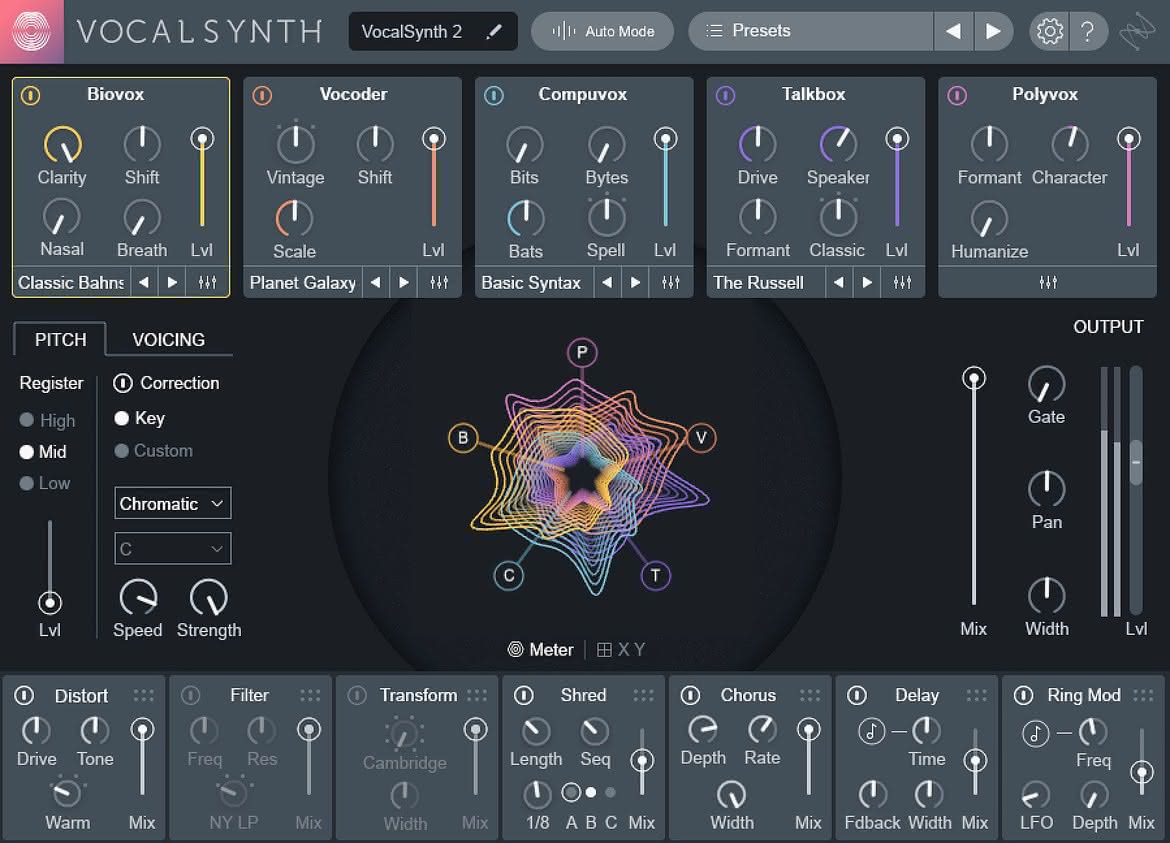Screen dimensions: 1170x843
Task: Open Biovox advanced settings sliders icon
Action: (x=207, y=282)
